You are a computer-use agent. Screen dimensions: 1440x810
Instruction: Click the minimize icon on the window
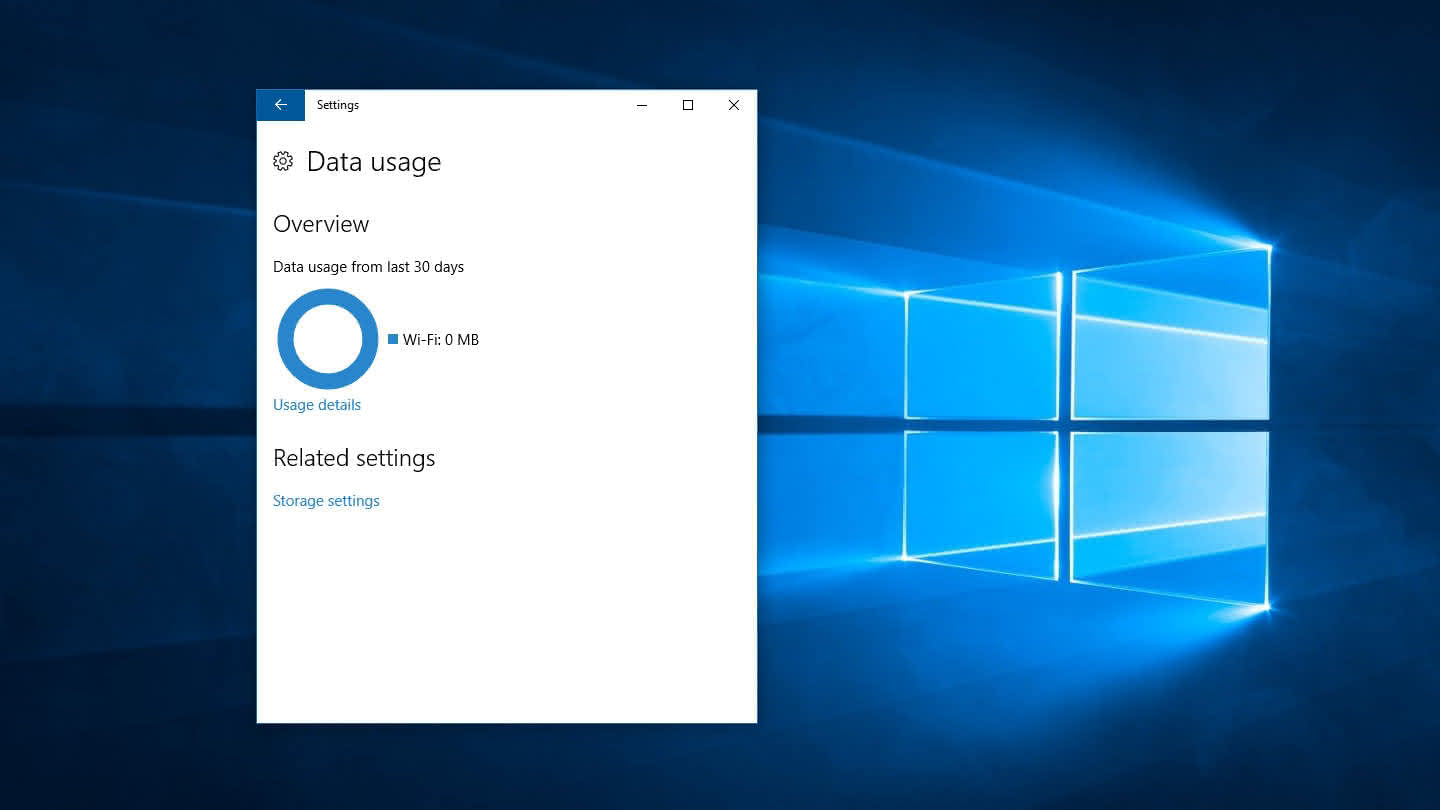click(x=641, y=105)
